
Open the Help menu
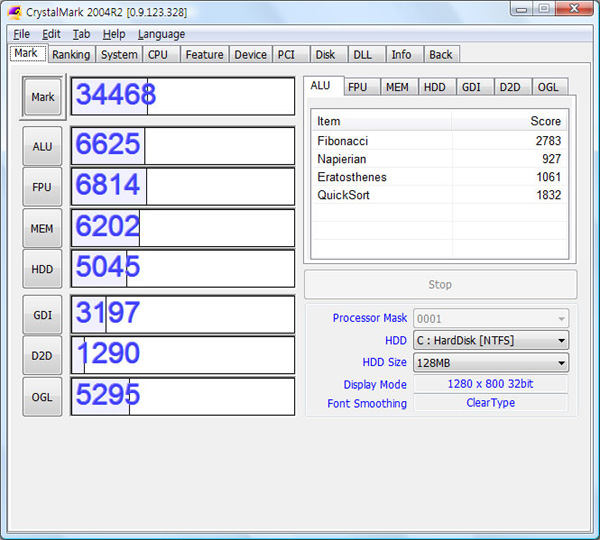[114, 34]
